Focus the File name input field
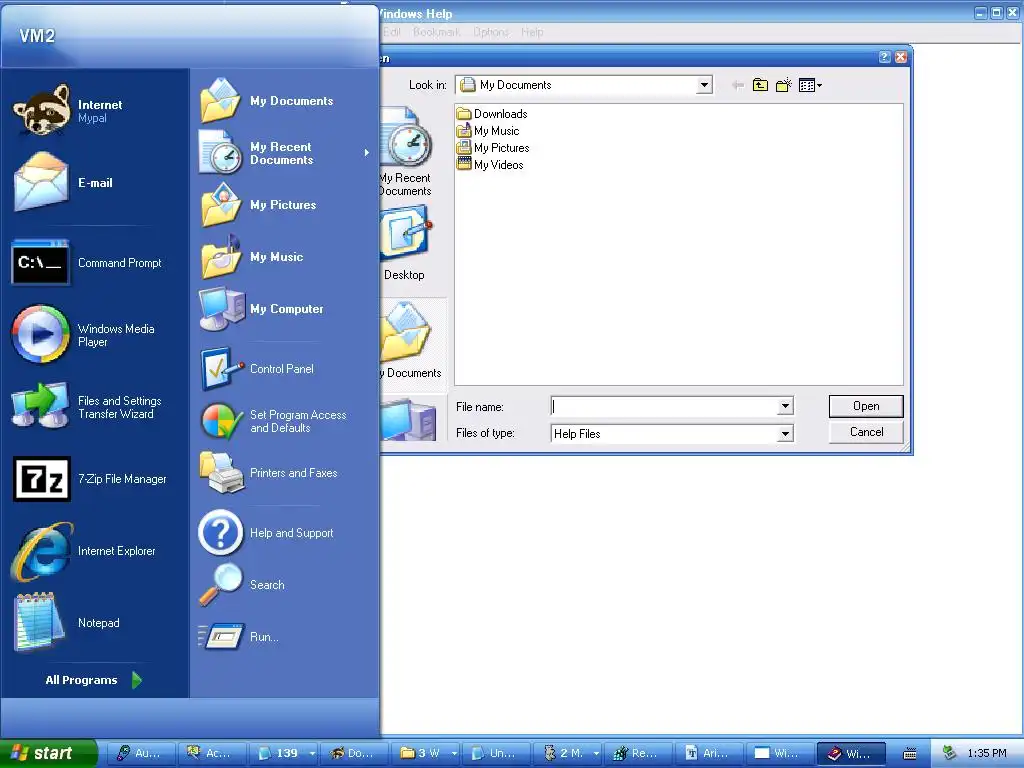Image resolution: width=1024 pixels, height=768 pixels. point(665,407)
